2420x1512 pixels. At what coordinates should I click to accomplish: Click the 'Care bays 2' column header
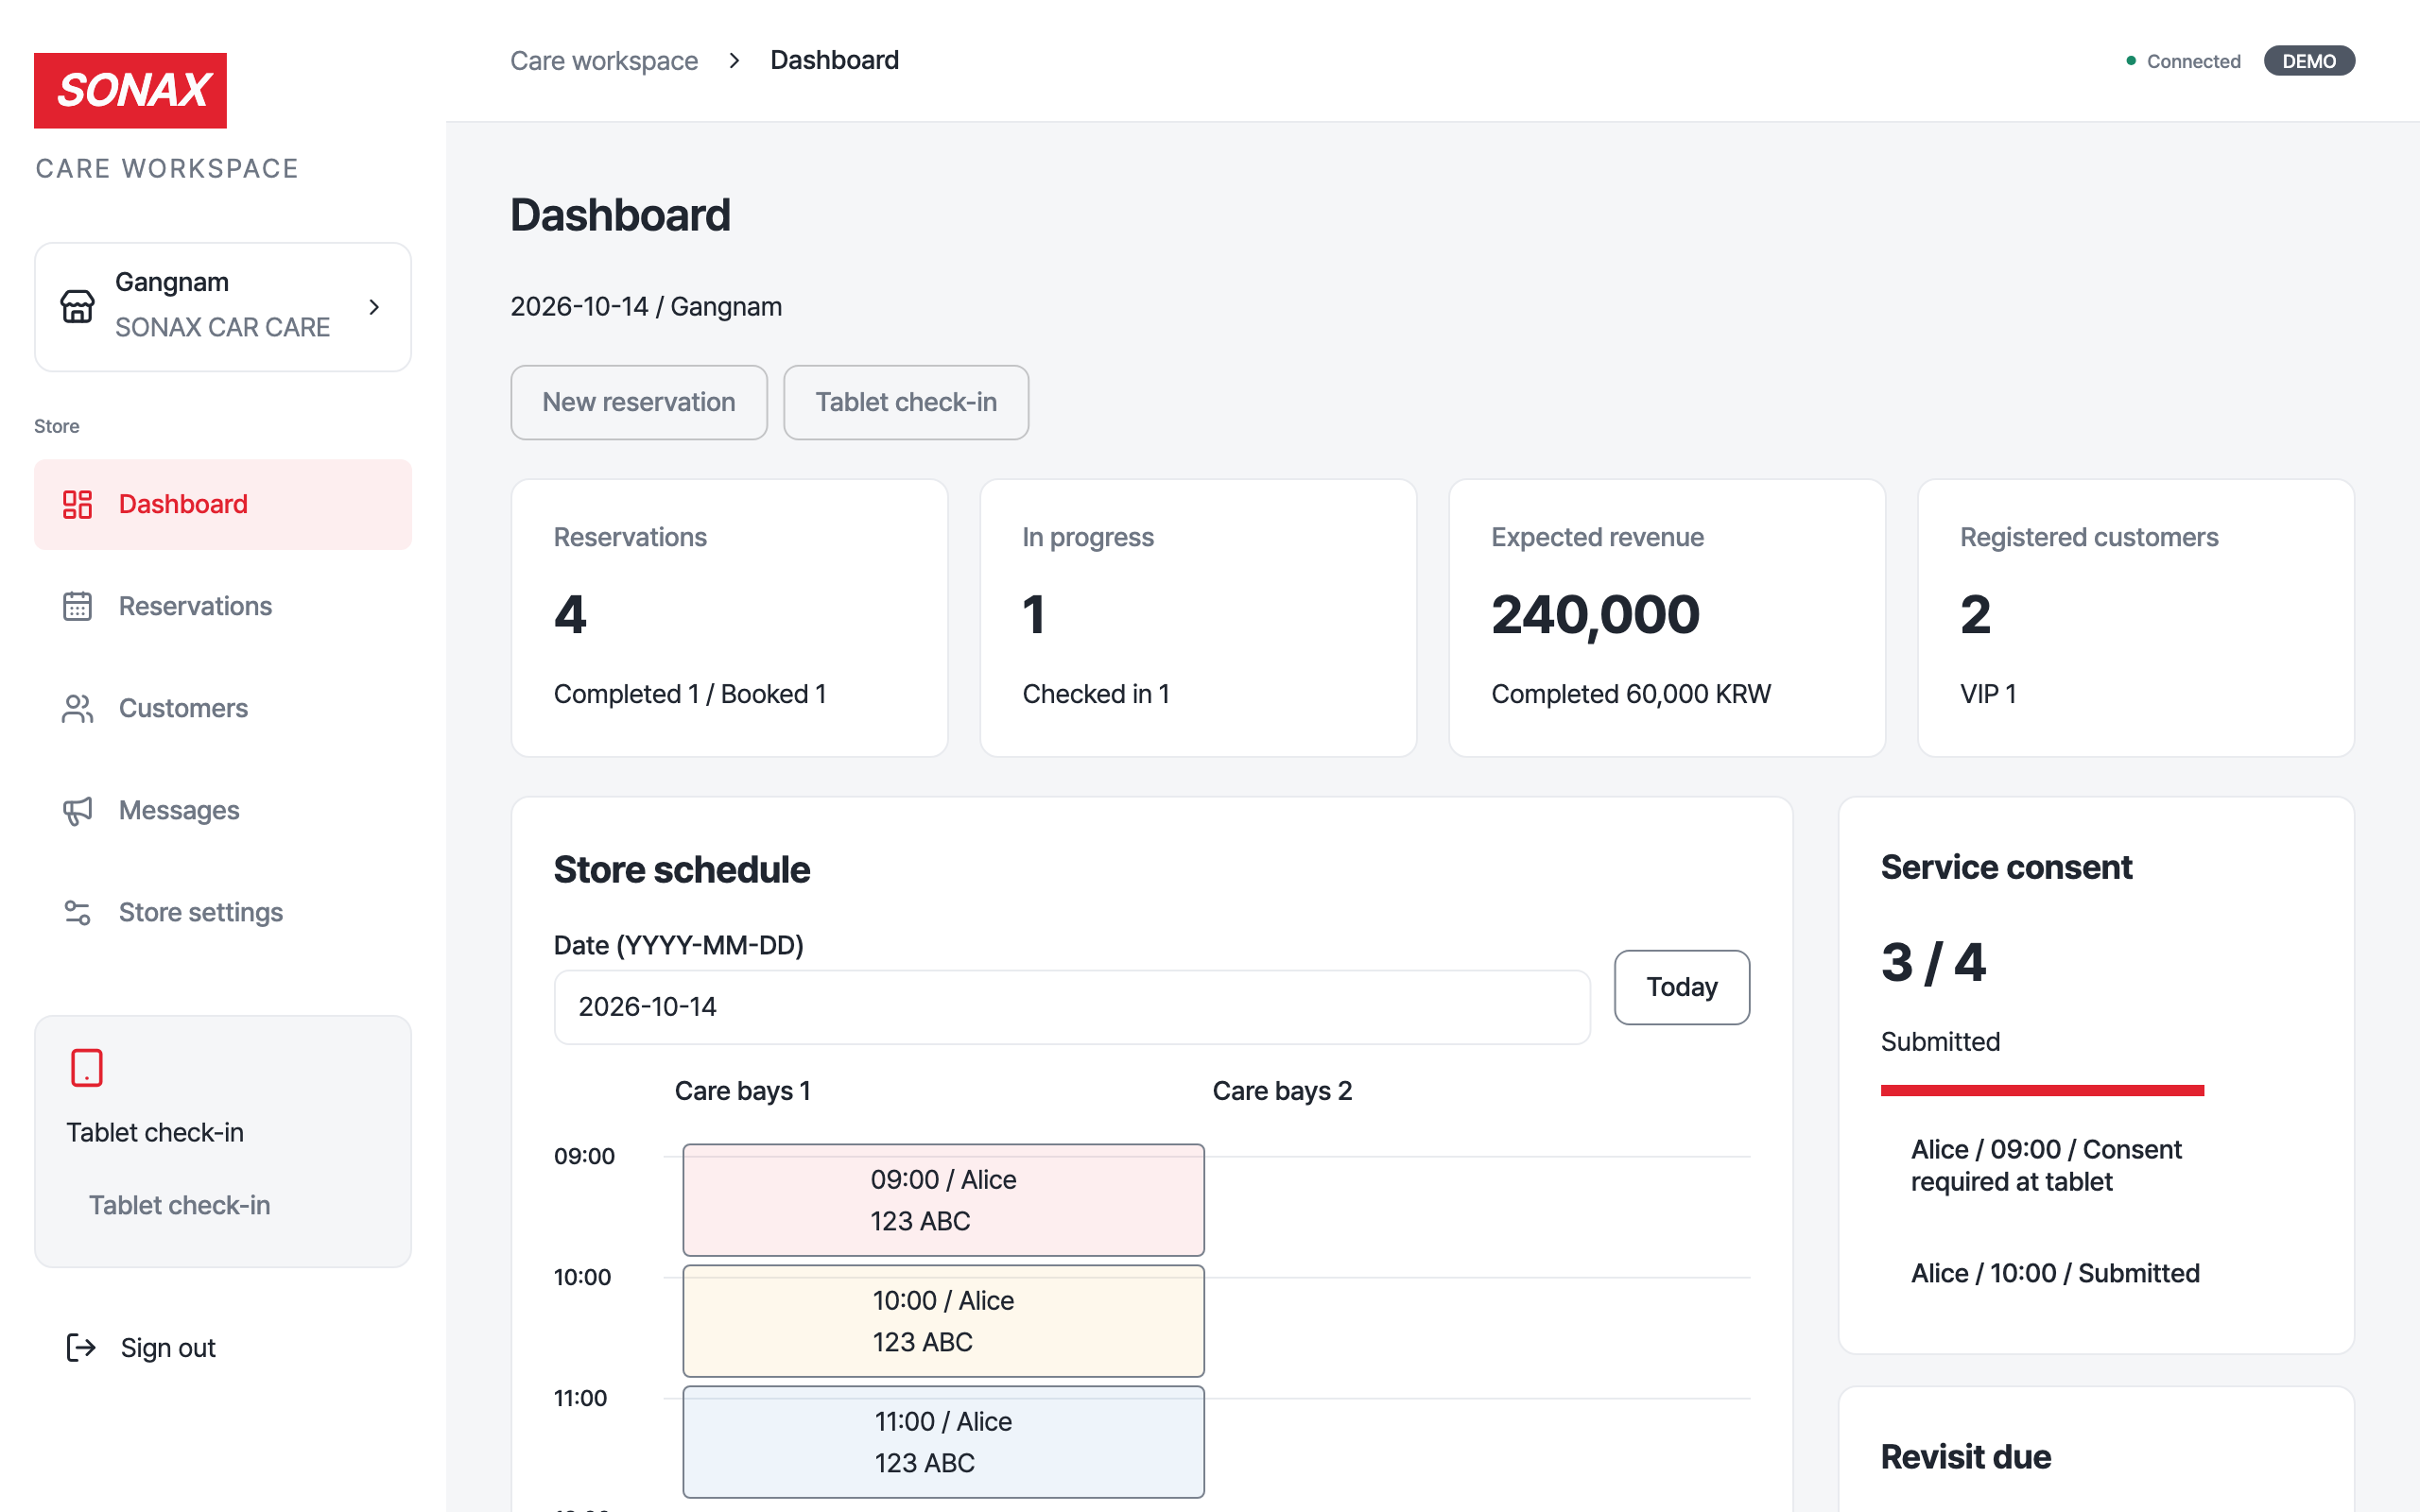[1282, 1091]
